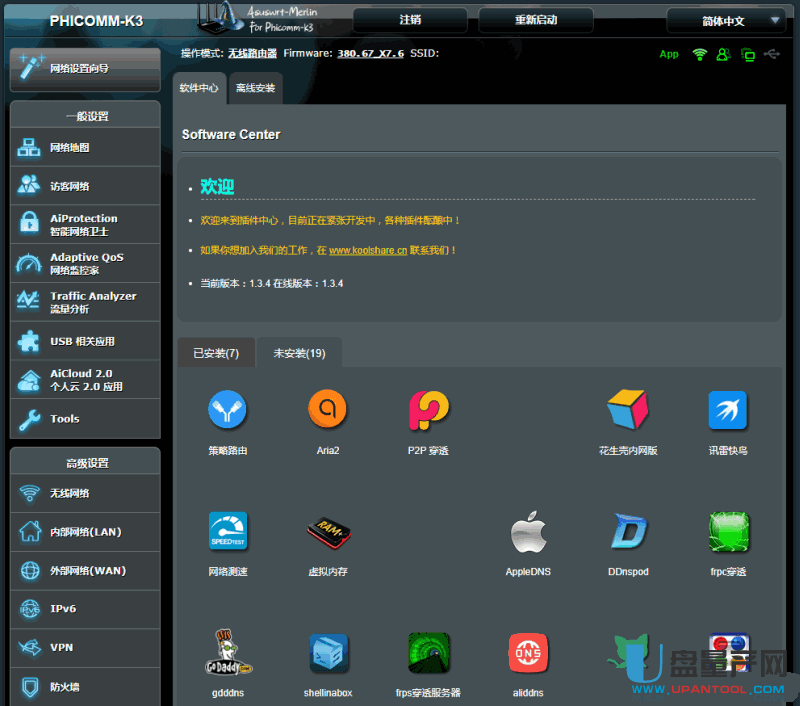Expand the 简体中文 language dropdown
This screenshot has width=800, height=706.
point(726,21)
